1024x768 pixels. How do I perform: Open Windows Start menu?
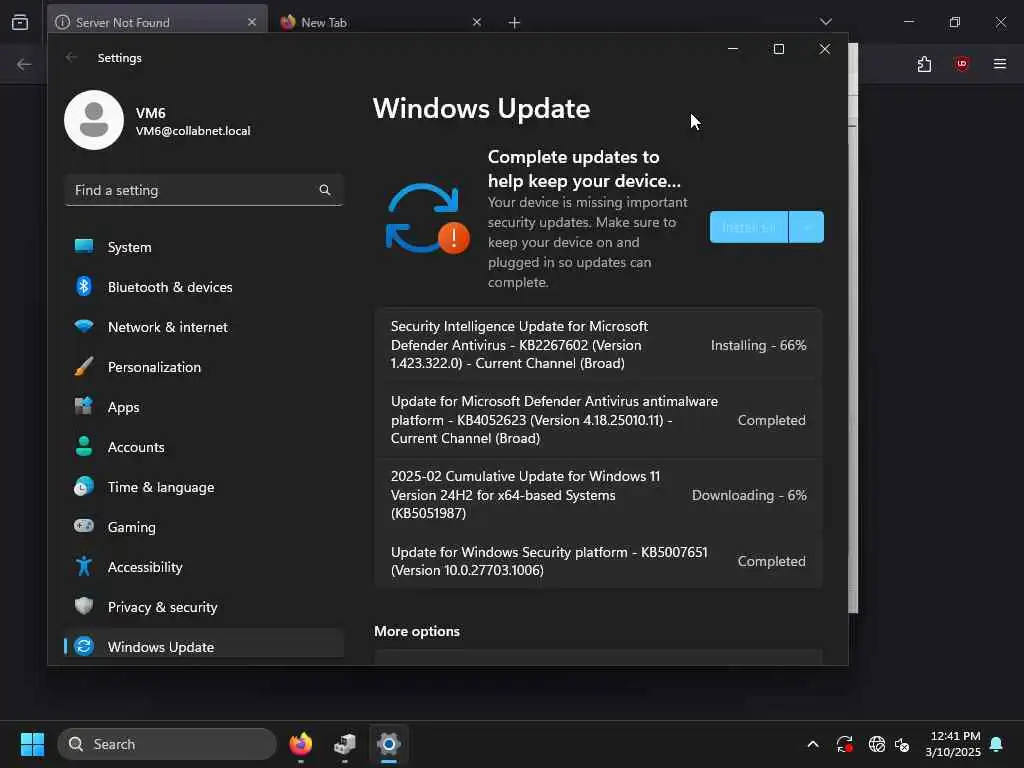[32, 744]
